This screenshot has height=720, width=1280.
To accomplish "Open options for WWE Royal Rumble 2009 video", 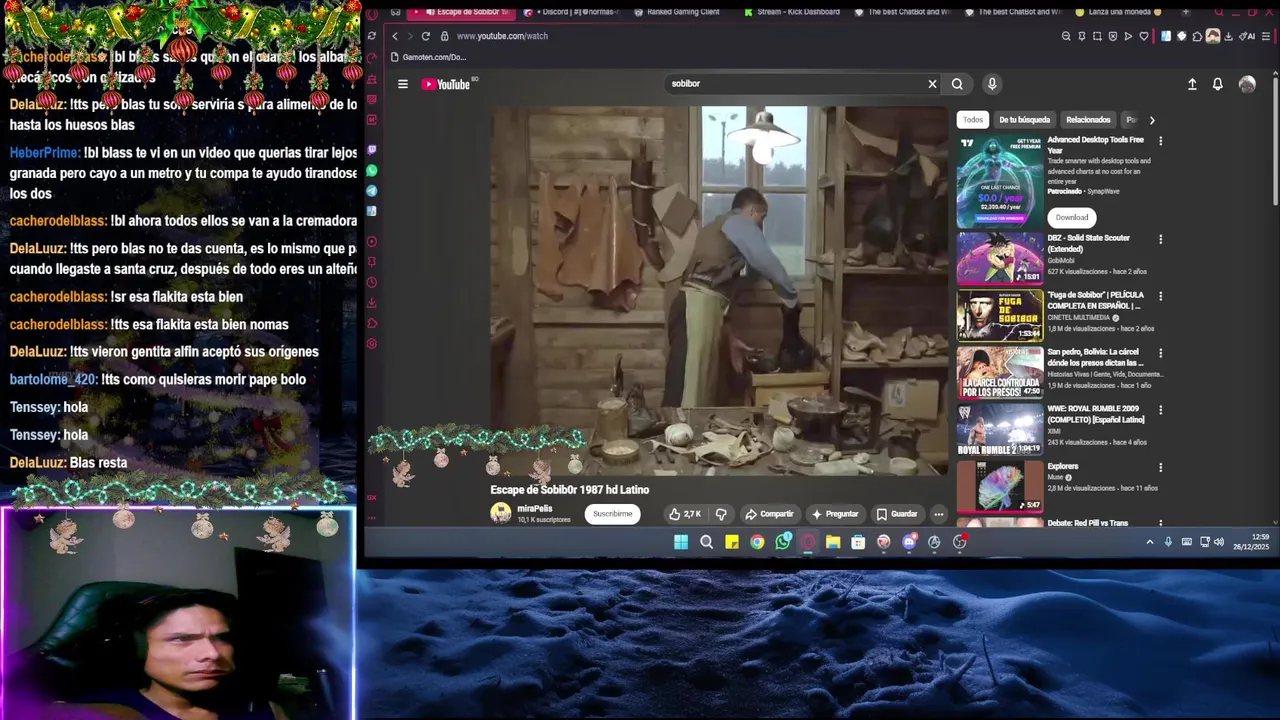I will tap(1160, 410).
